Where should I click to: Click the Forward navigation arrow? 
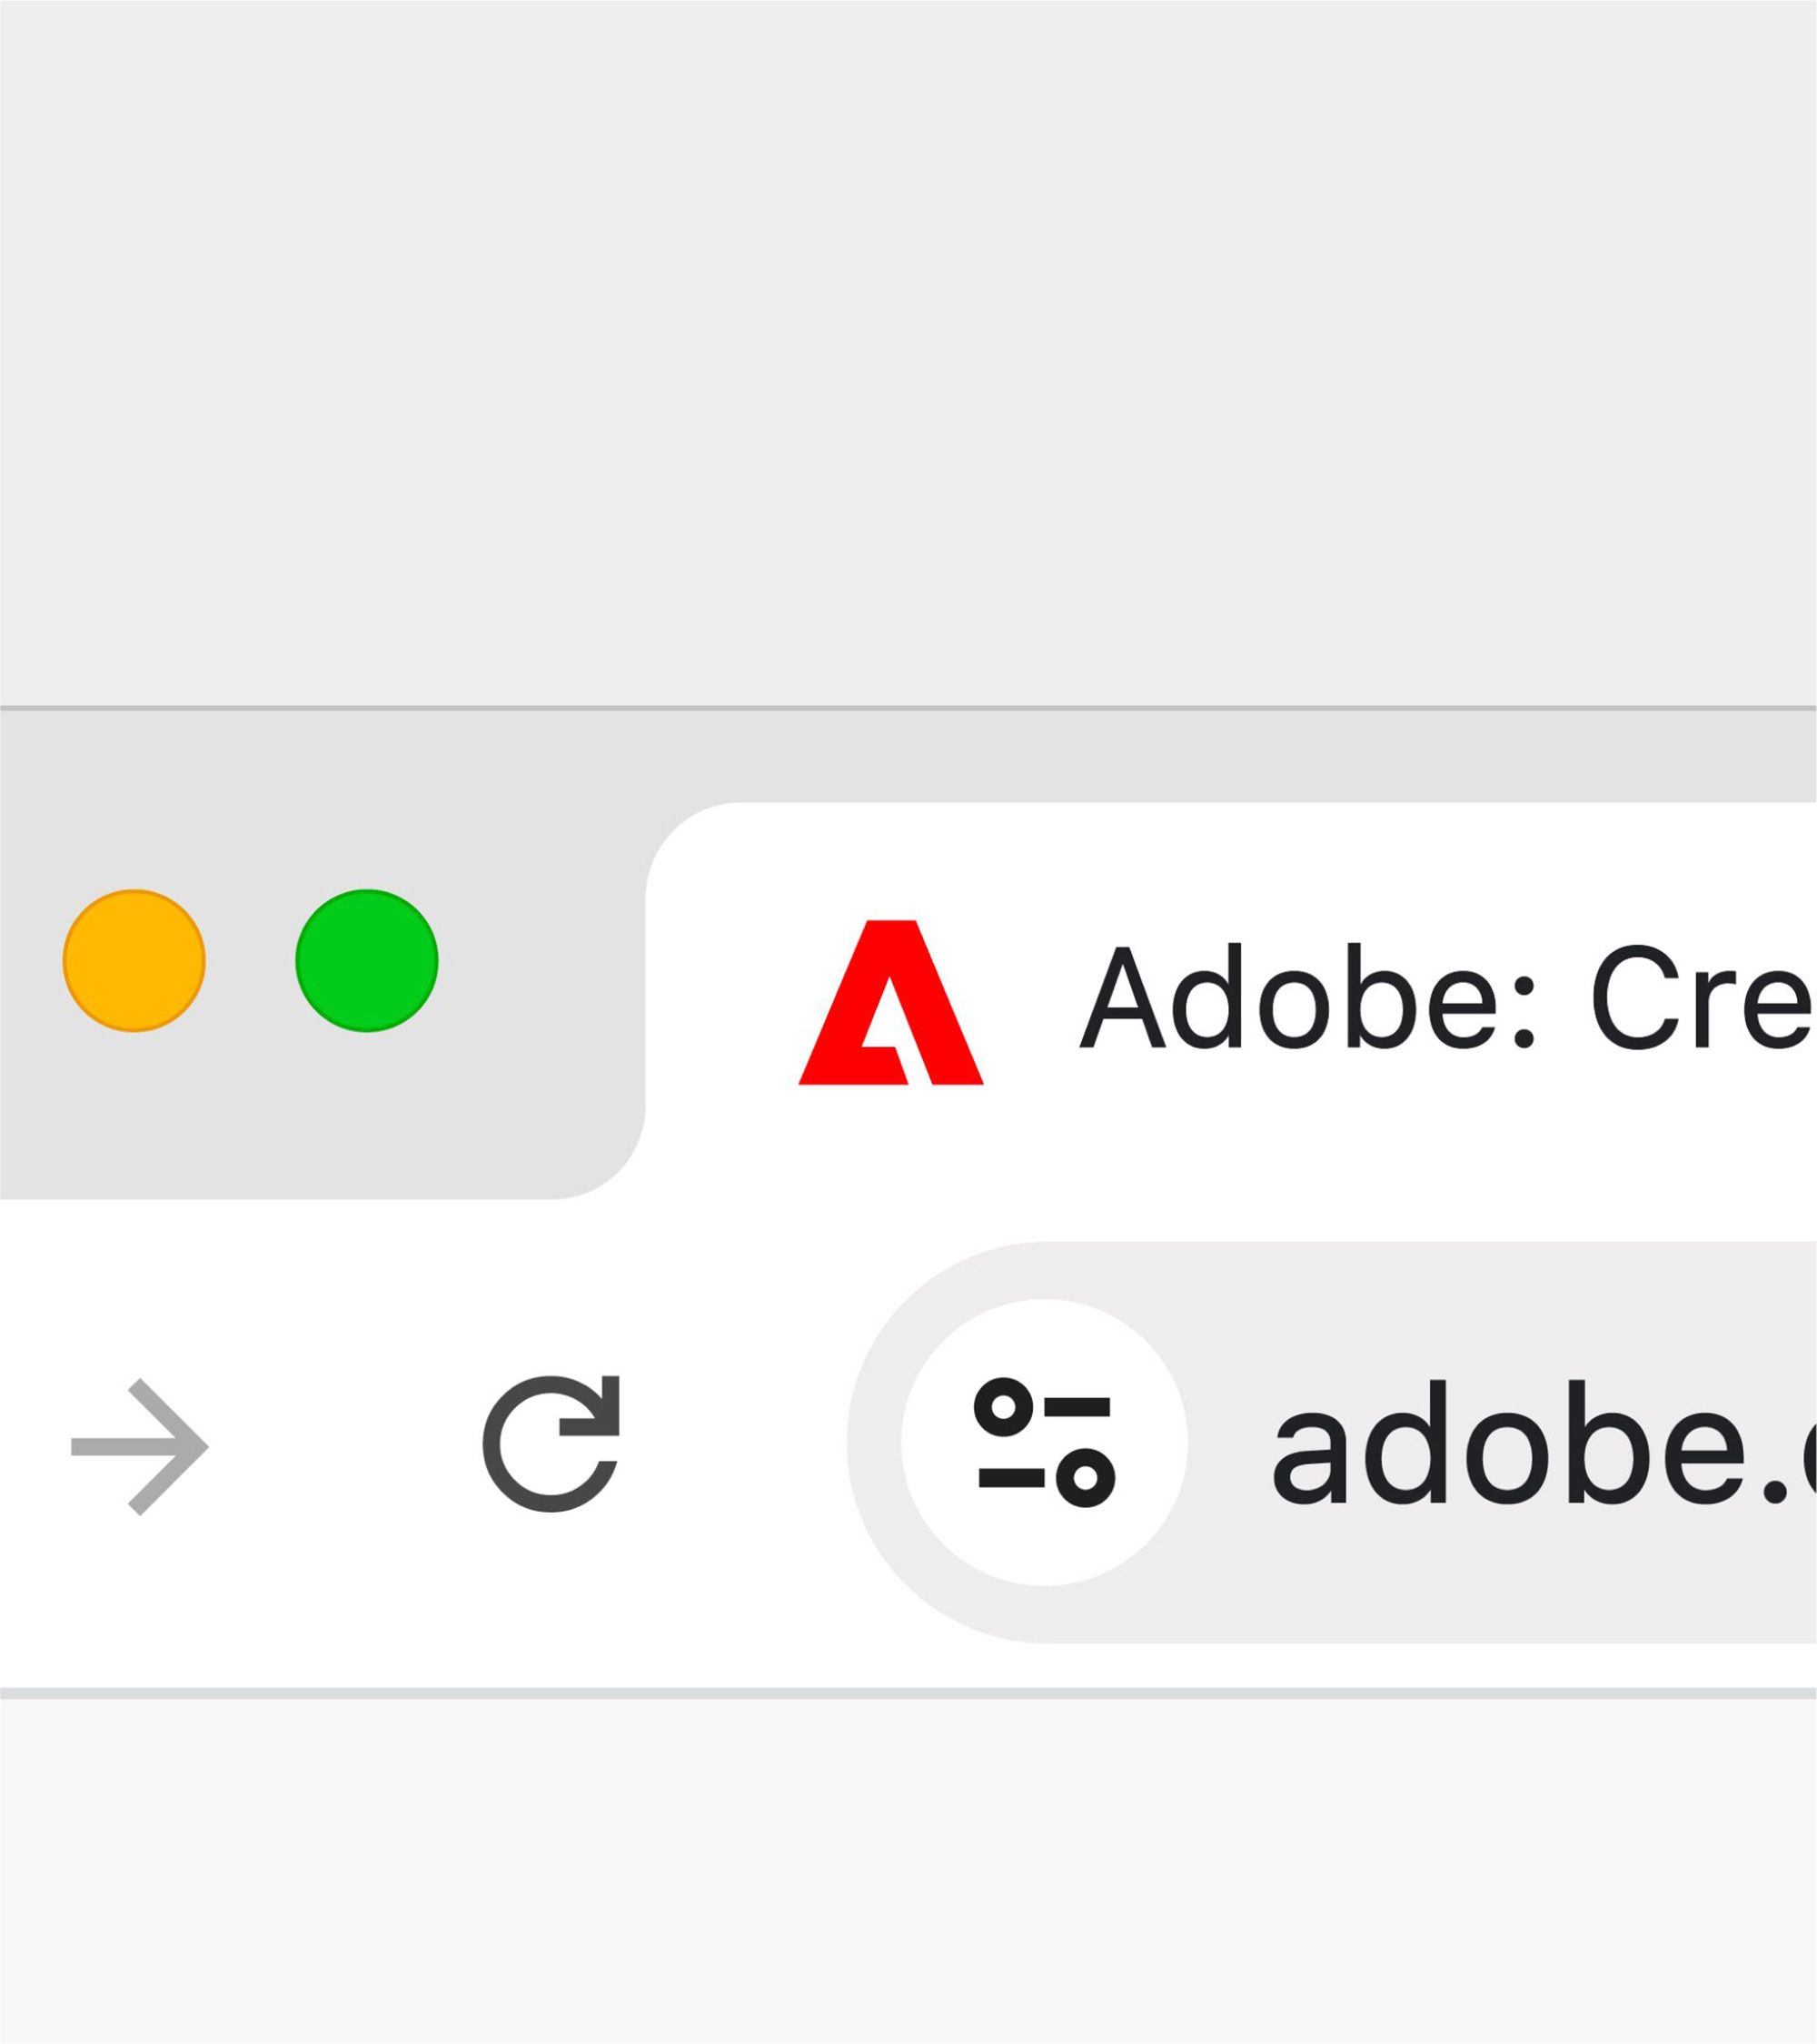(141, 1446)
